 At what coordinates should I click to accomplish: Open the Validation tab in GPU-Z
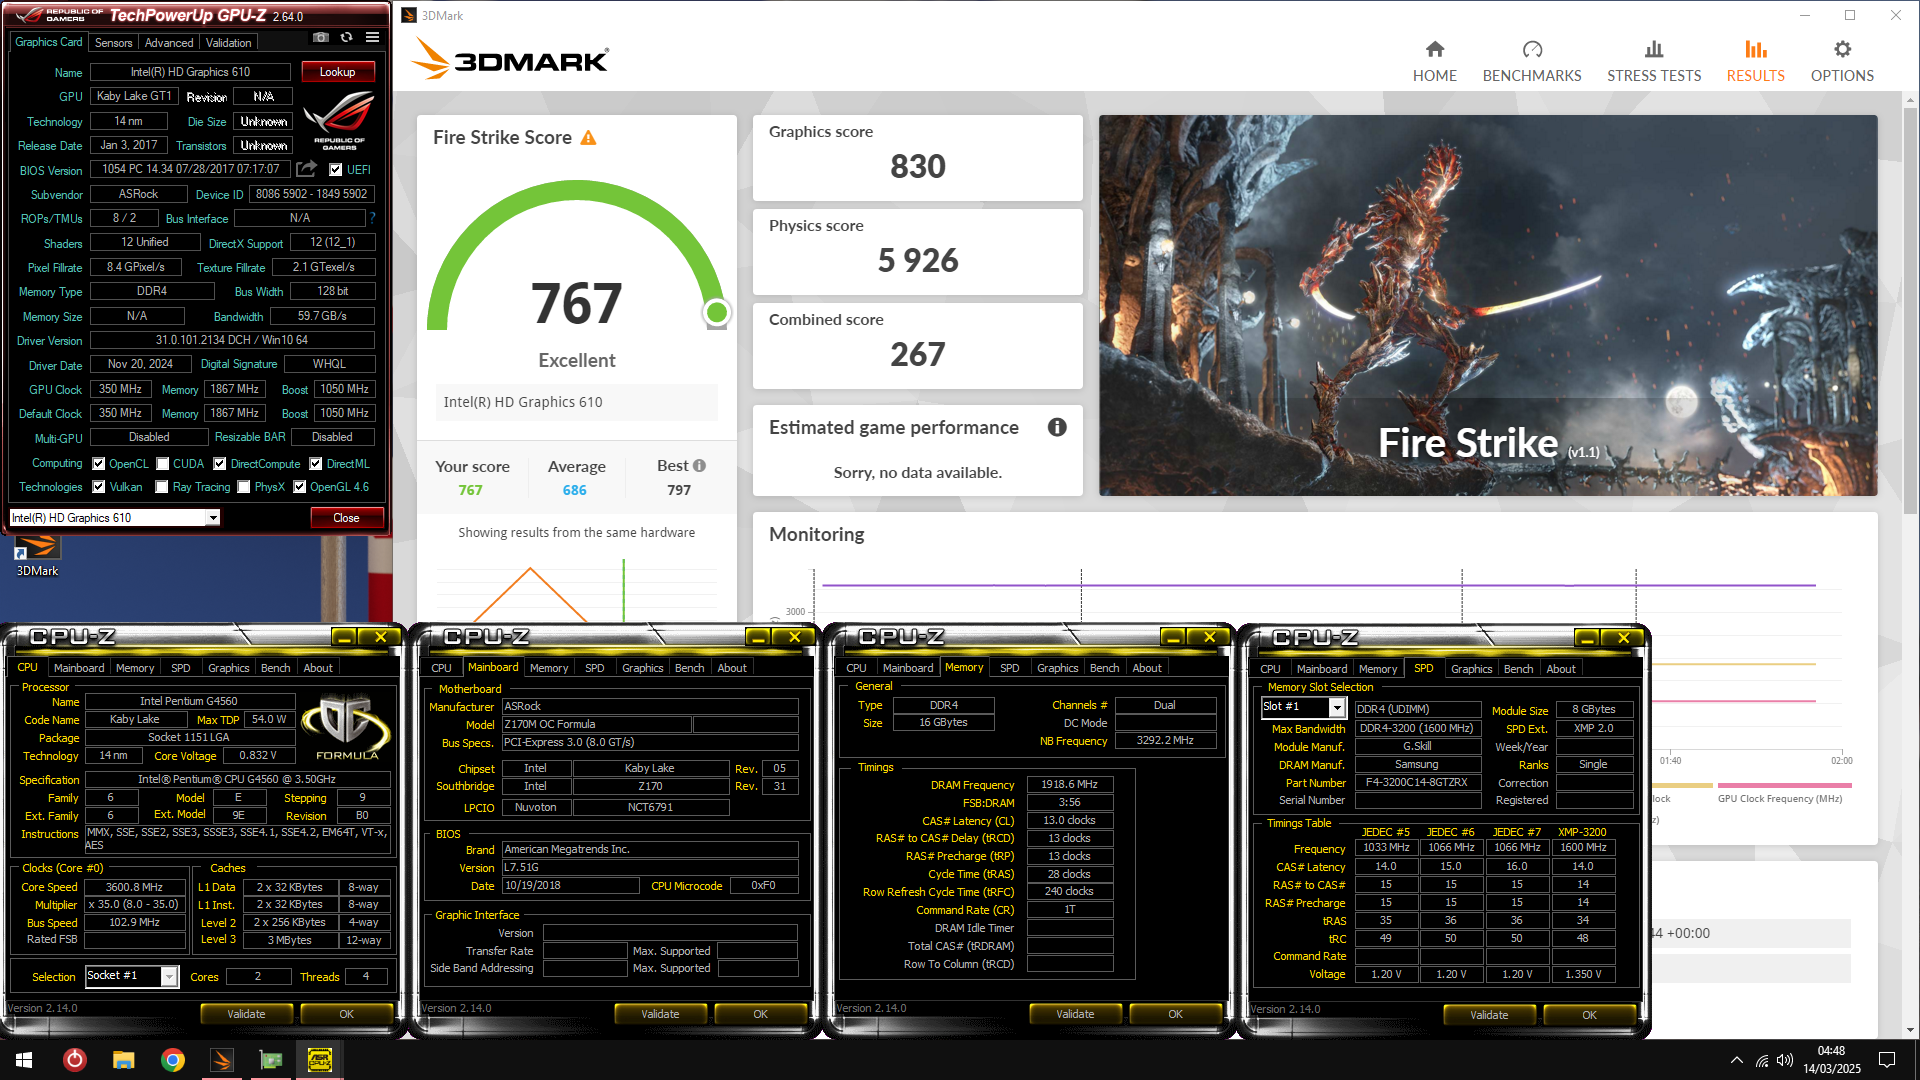click(x=229, y=42)
